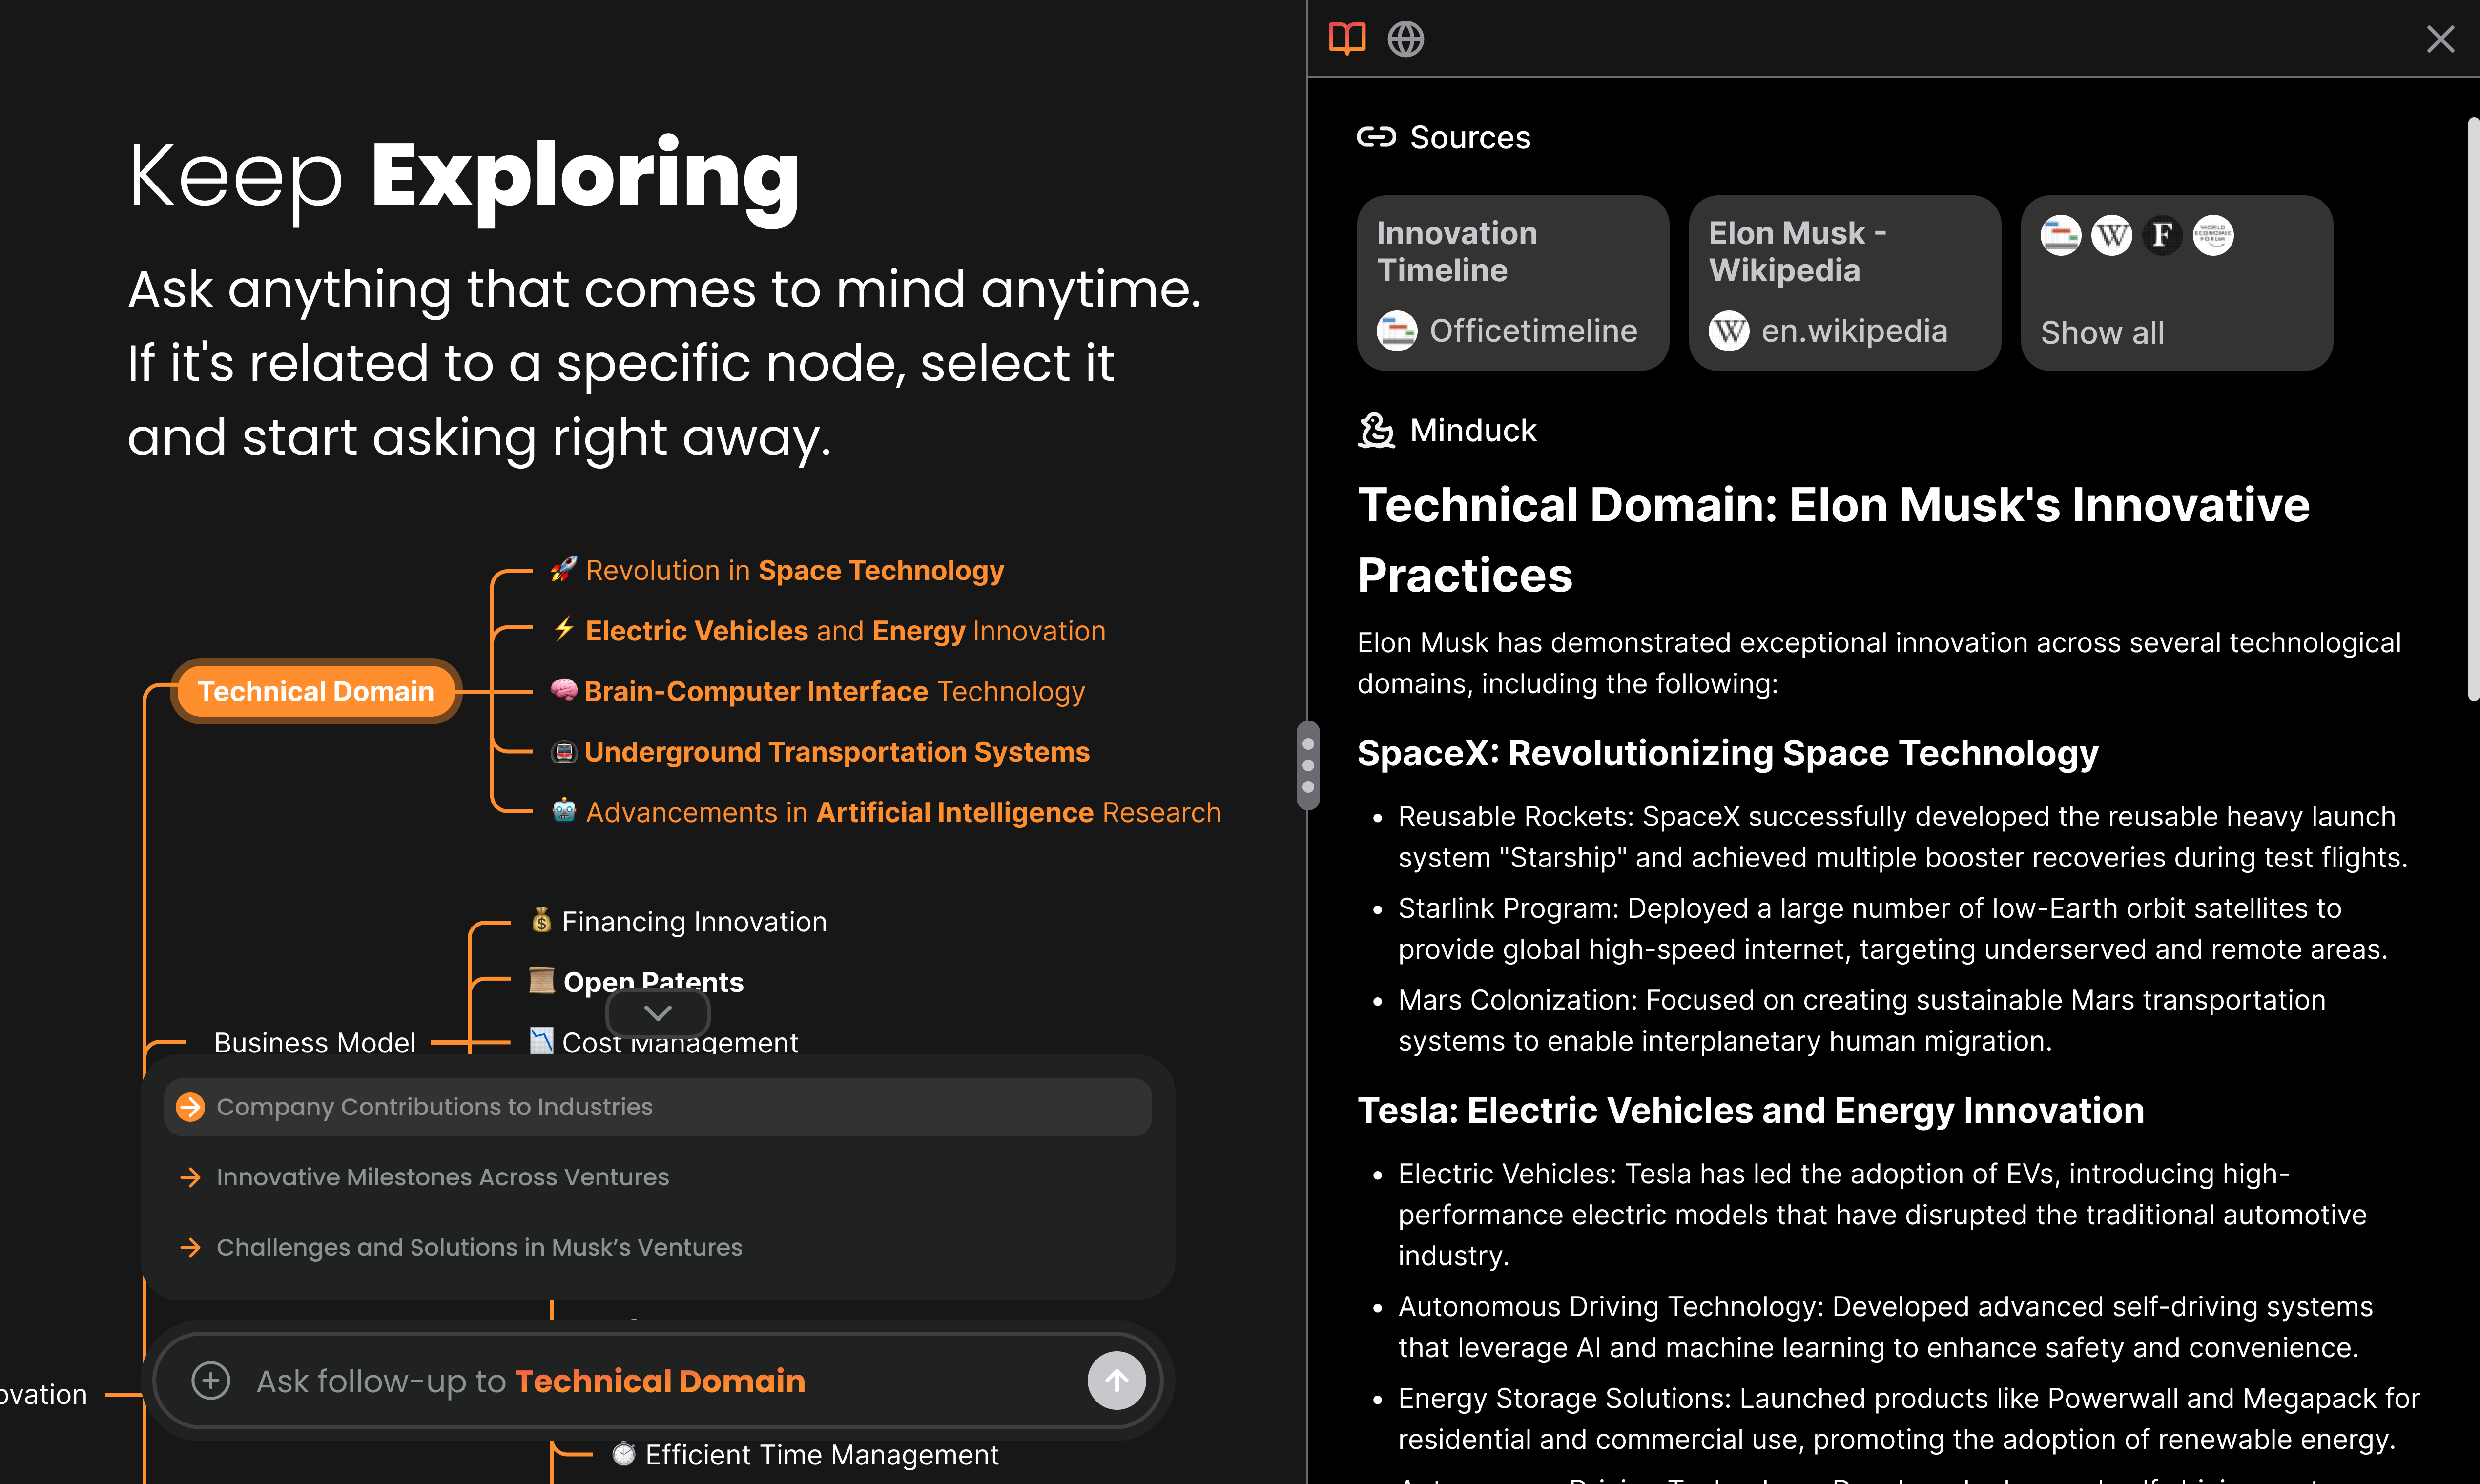Select the Technical Domain node
The height and width of the screenshot is (1484, 2480).
click(316, 691)
